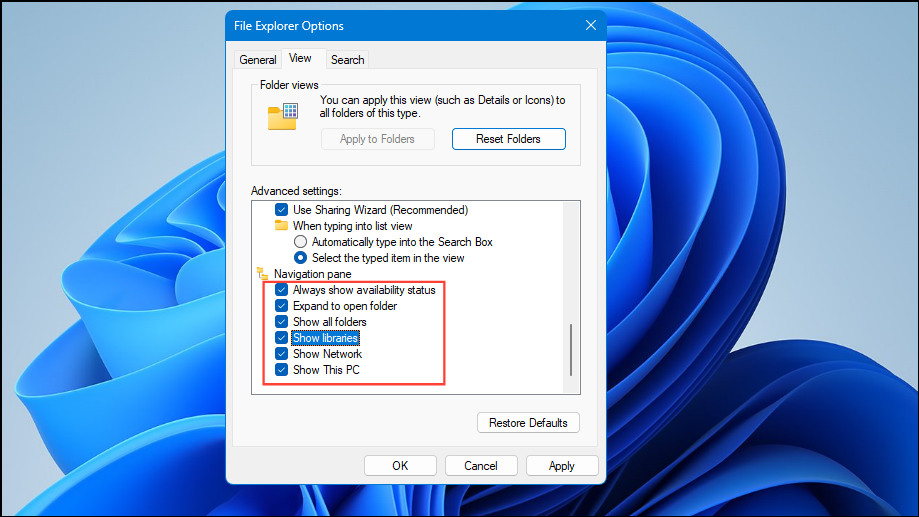Click Restore Defaults button
The width and height of the screenshot is (919, 517).
[x=528, y=423]
